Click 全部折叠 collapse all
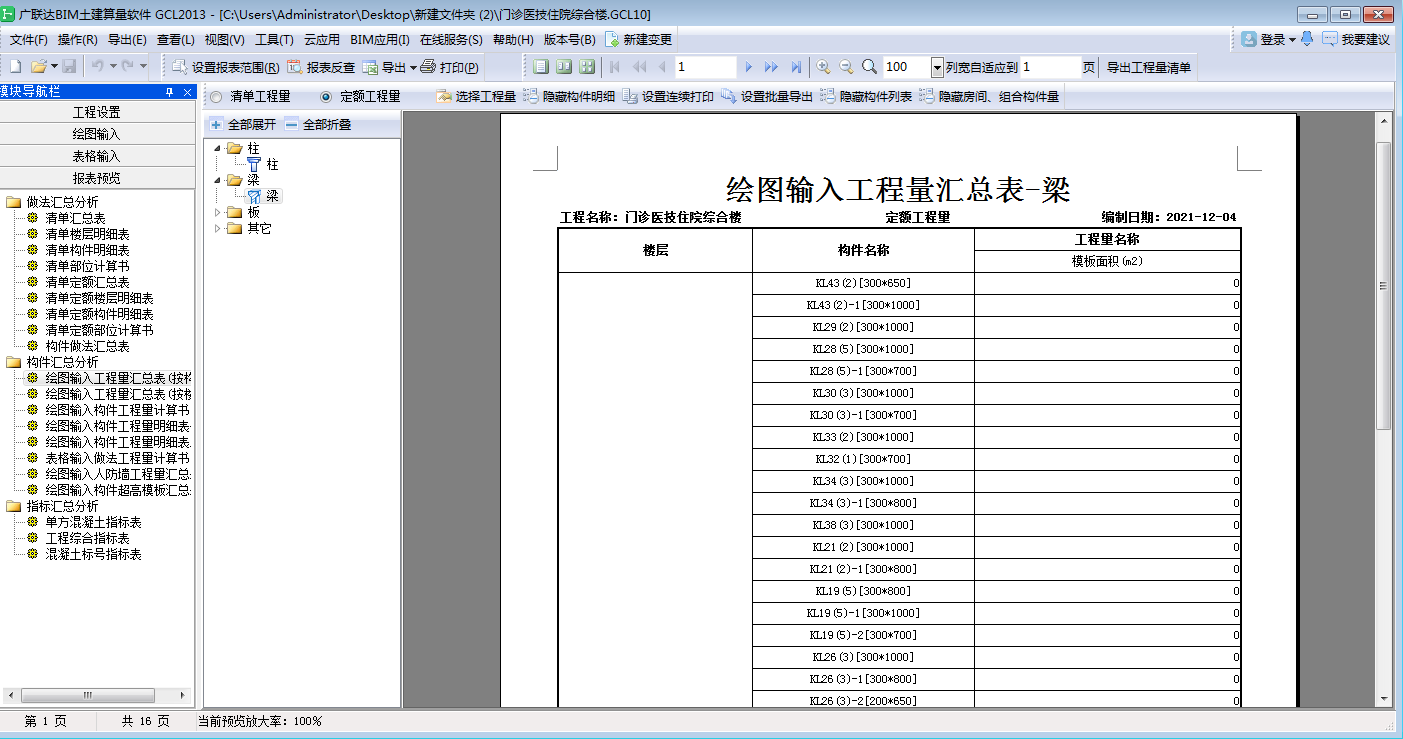 pos(318,125)
